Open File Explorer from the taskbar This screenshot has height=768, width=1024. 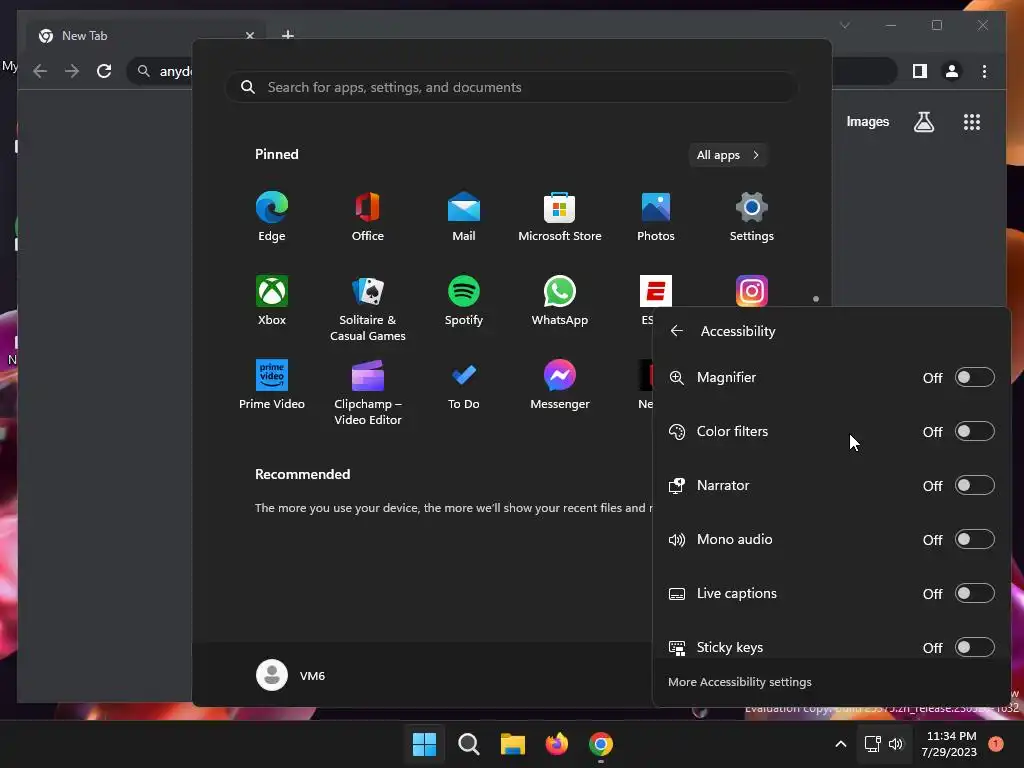(513, 744)
